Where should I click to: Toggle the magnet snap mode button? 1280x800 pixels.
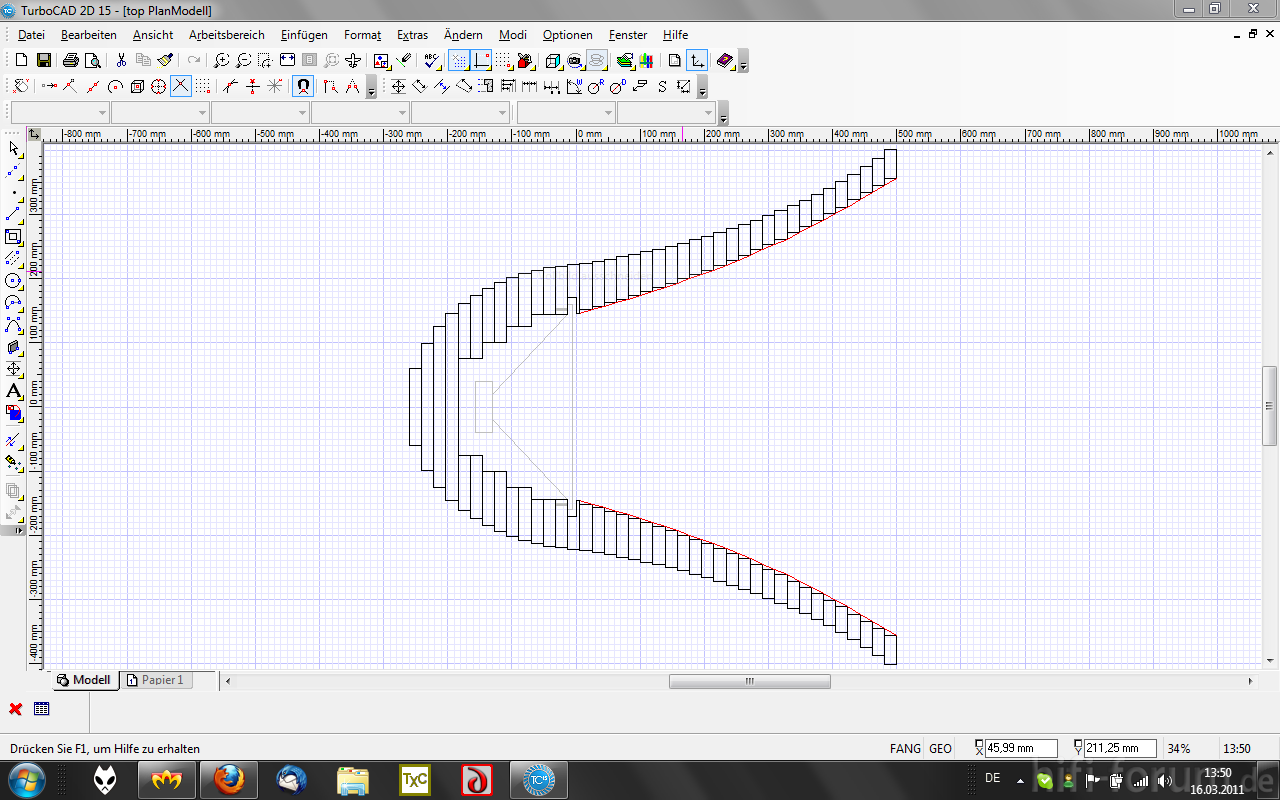tap(302, 87)
